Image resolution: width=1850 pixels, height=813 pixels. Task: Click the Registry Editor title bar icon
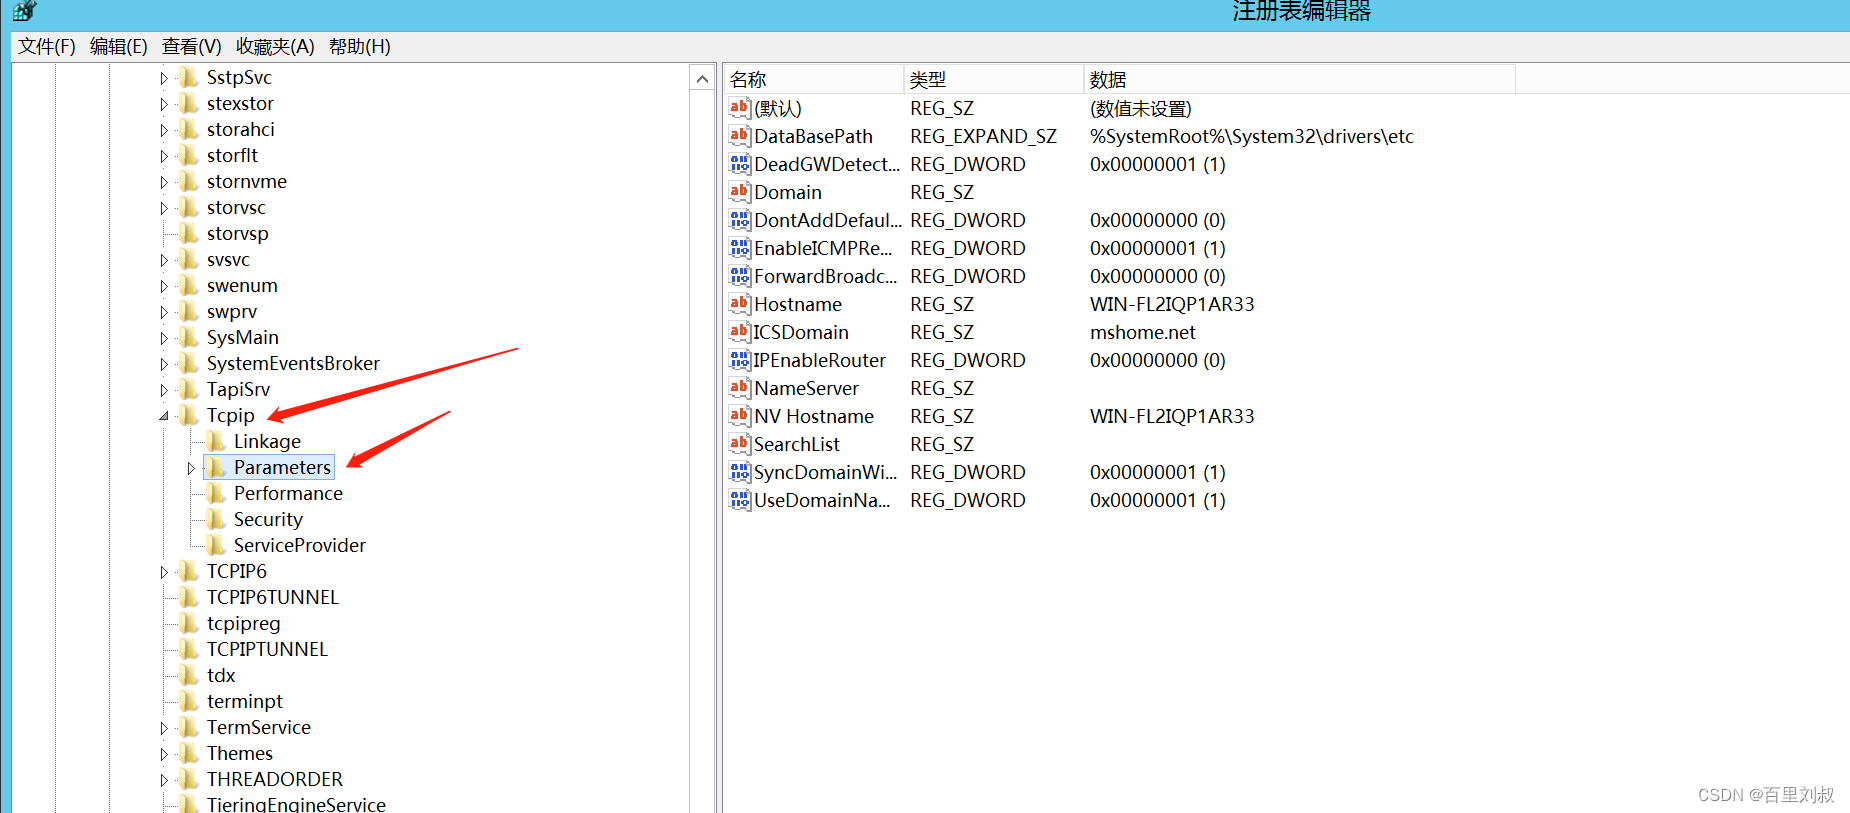(24, 11)
